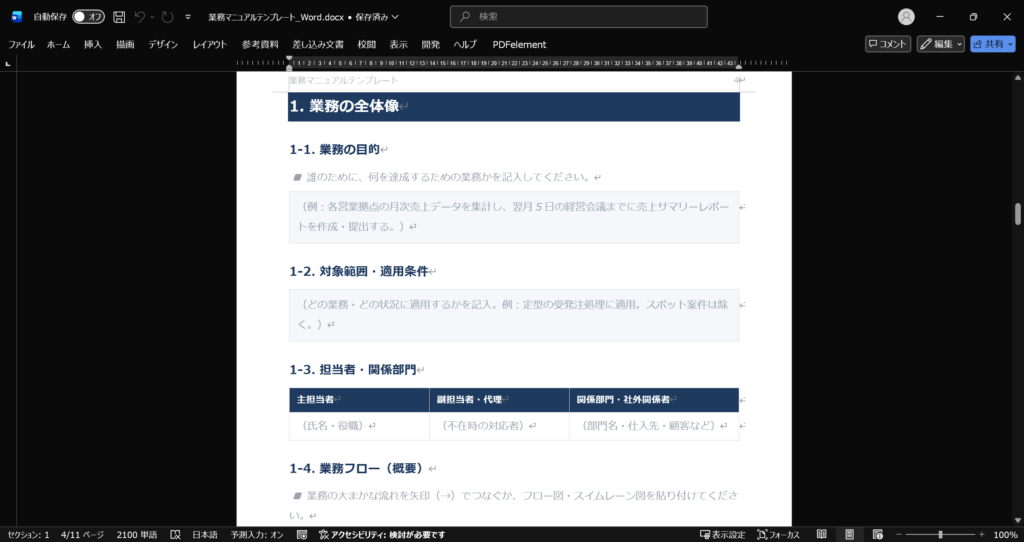Expand the Quick Access Toolbar customize dropdown
The image size is (1024, 542).
[188, 17]
